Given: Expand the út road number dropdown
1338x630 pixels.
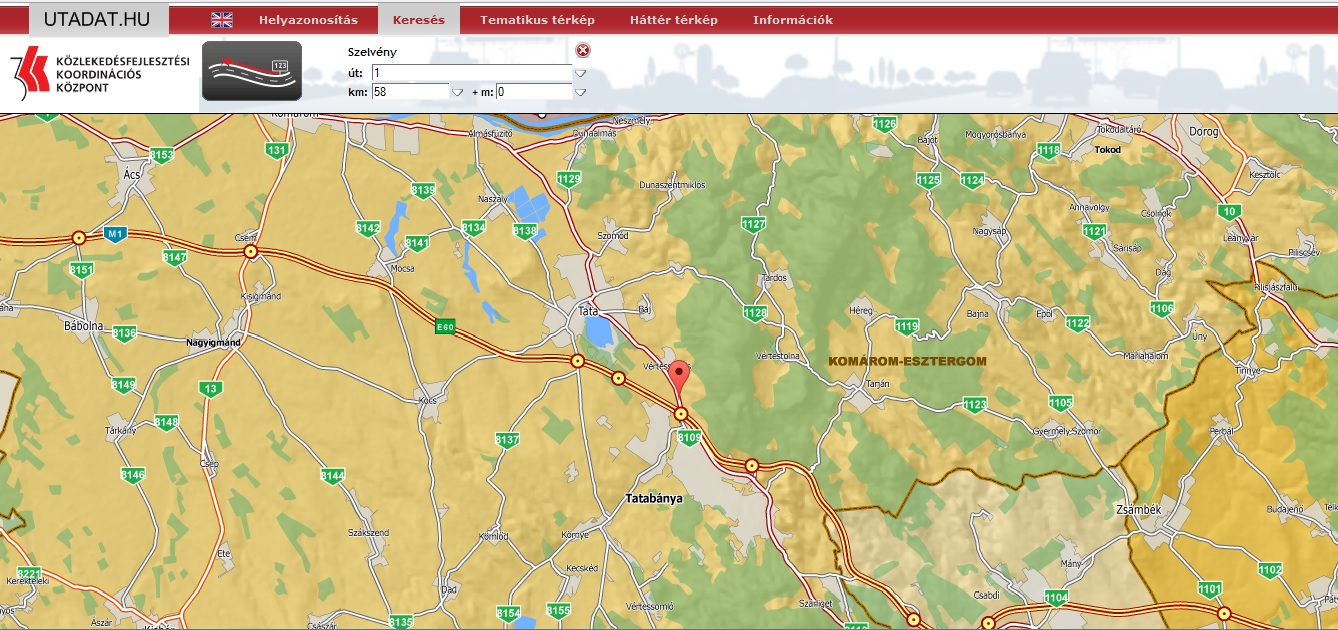Looking at the screenshot, I should click(x=580, y=73).
